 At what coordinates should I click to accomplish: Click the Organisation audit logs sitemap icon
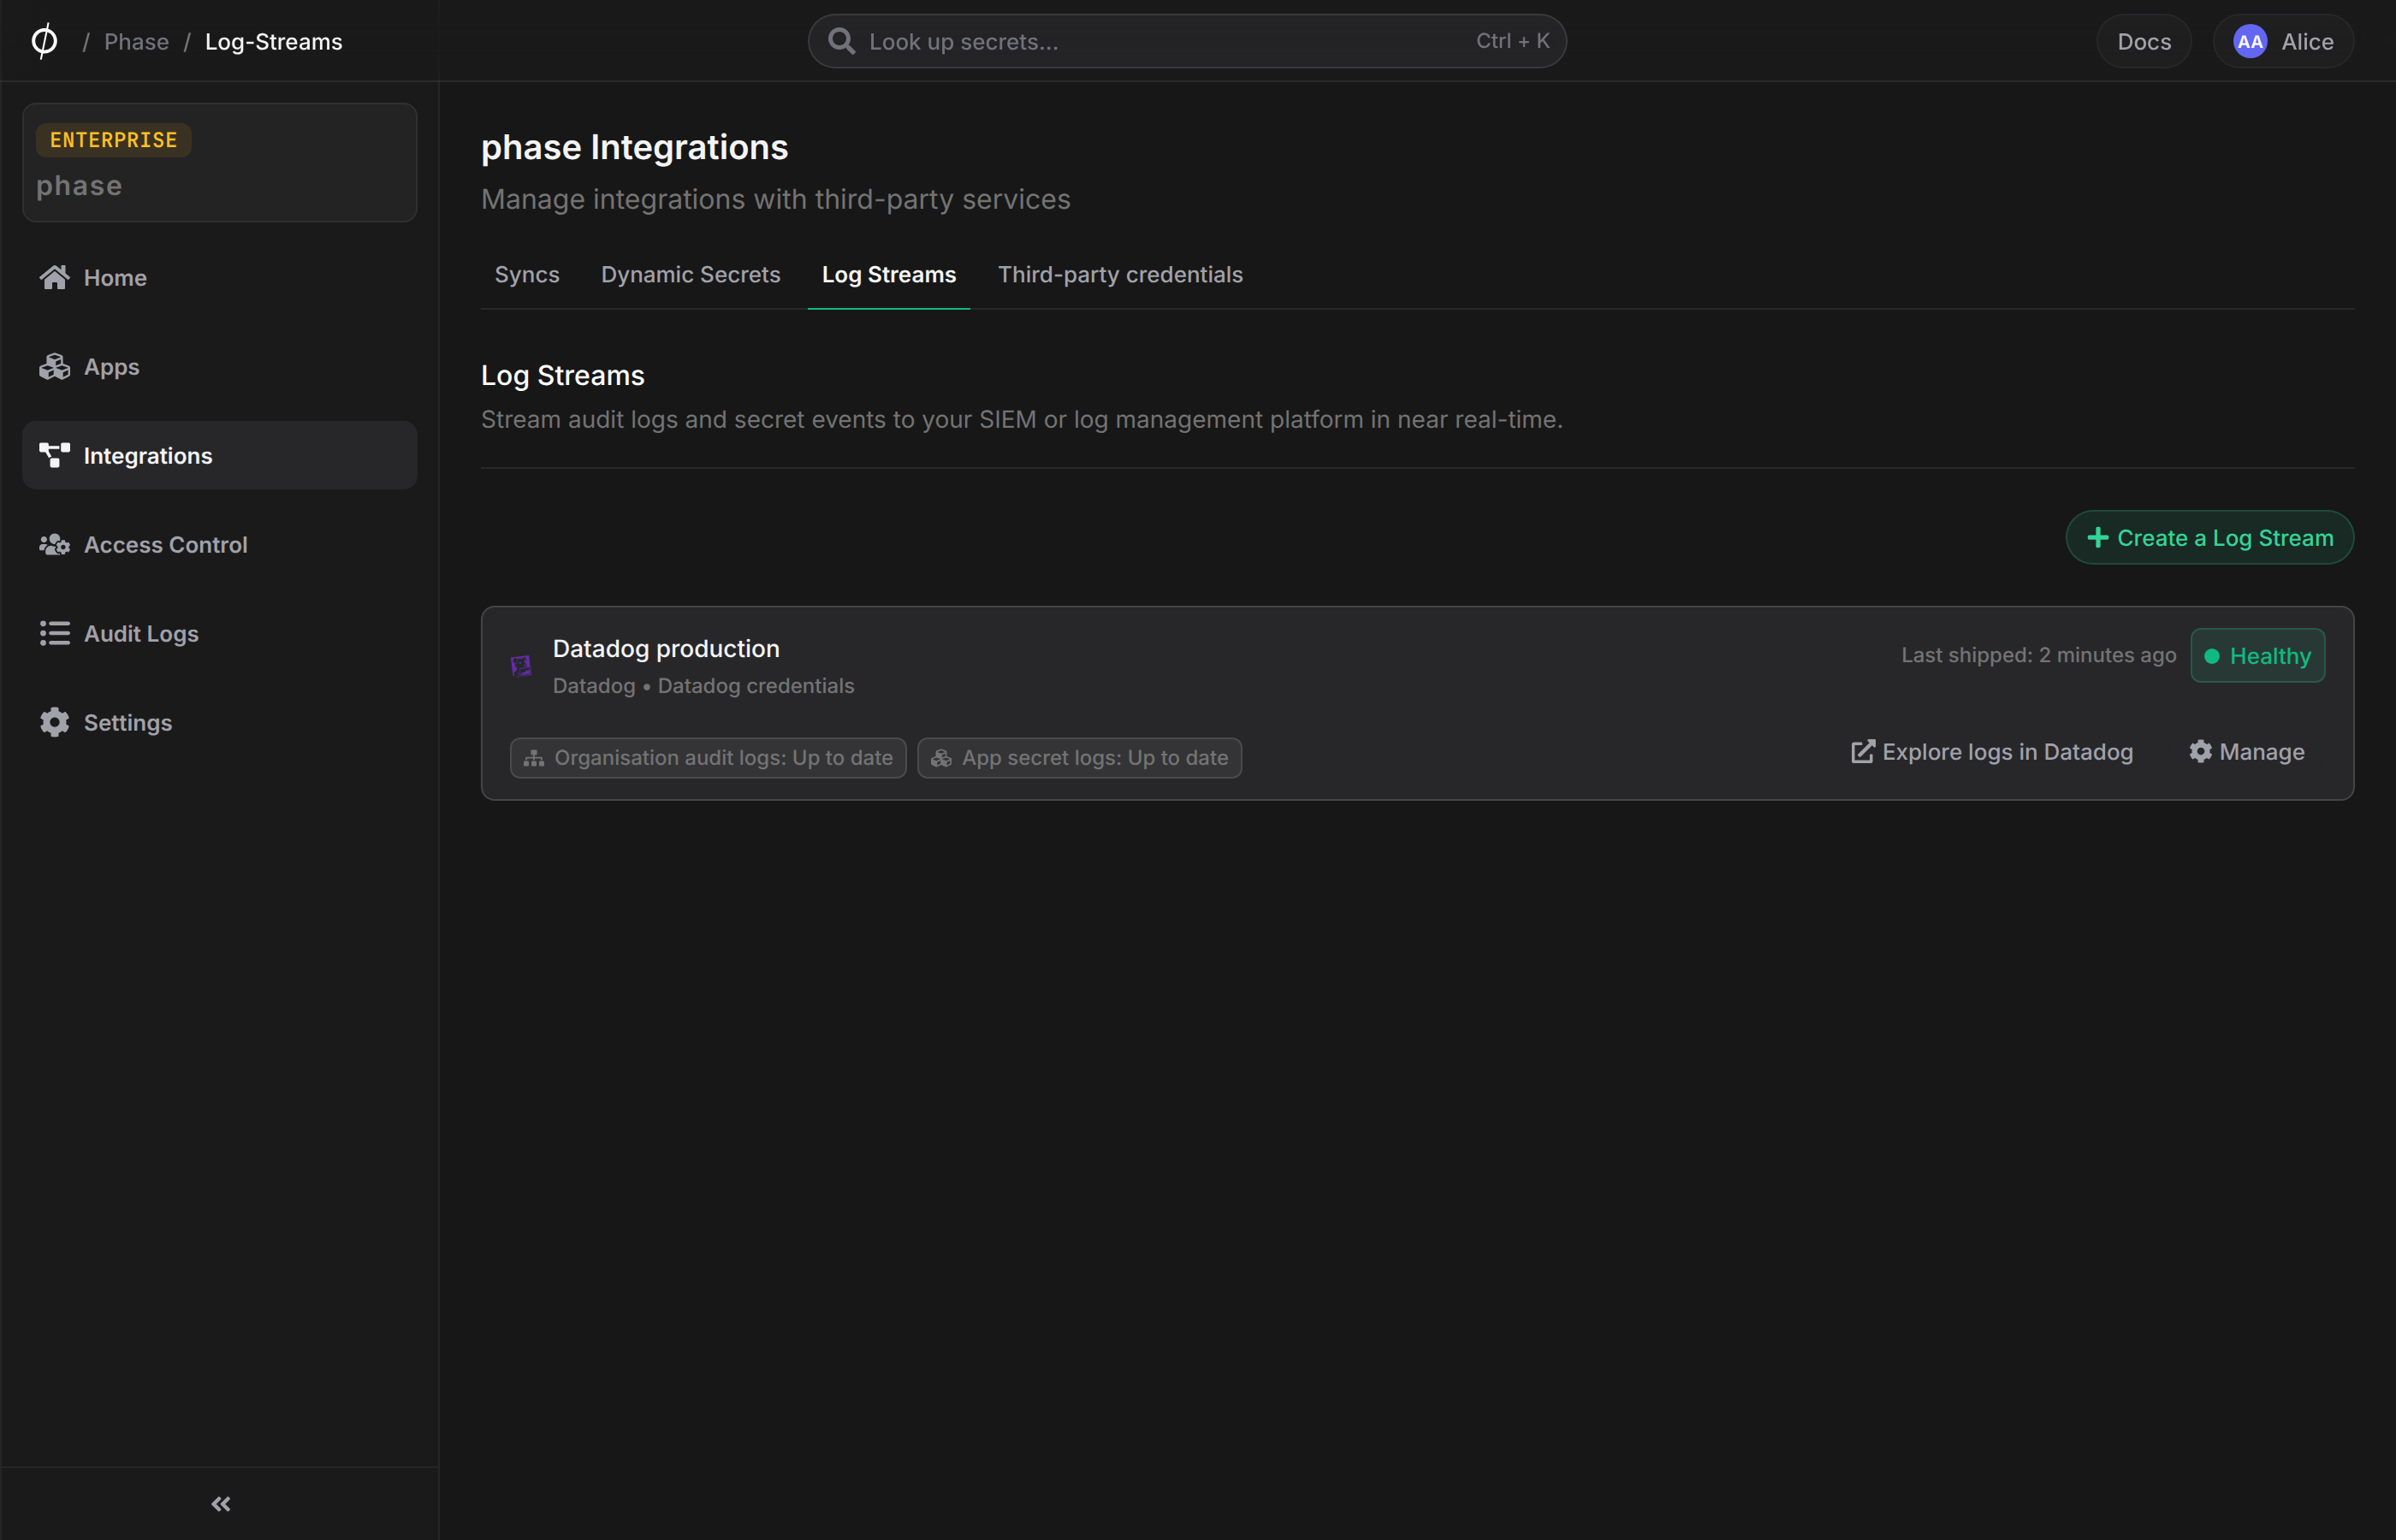(x=534, y=758)
